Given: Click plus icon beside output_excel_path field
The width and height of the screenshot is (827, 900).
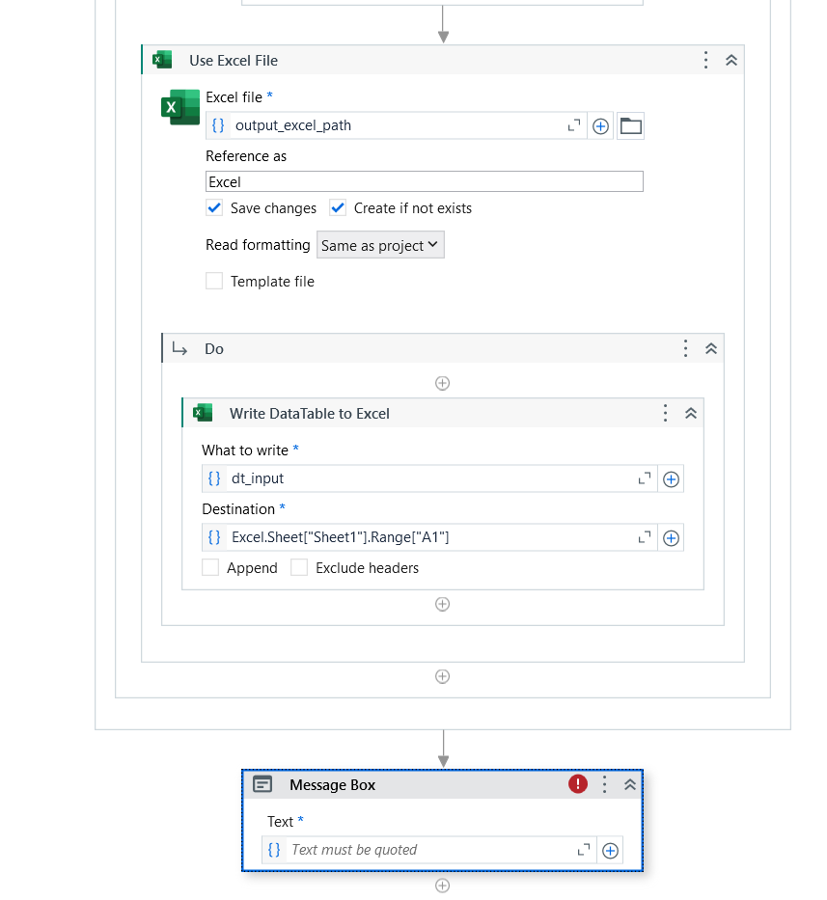Looking at the screenshot, I should (600, 126).
